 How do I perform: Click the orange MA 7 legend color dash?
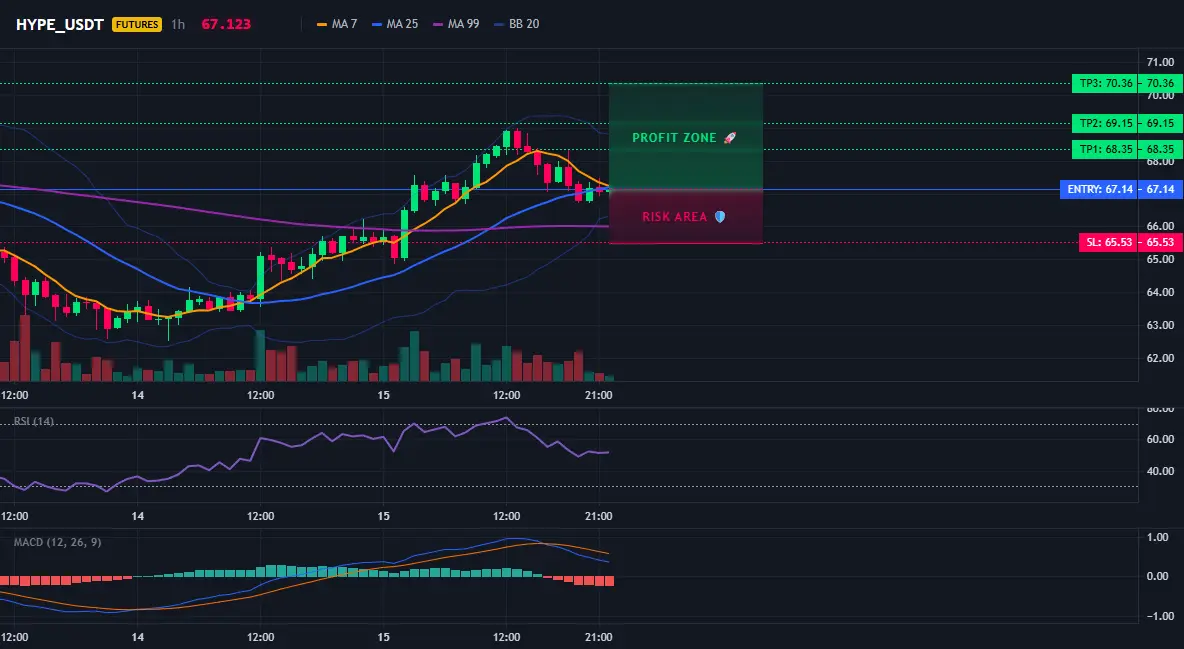pos(322,24)
